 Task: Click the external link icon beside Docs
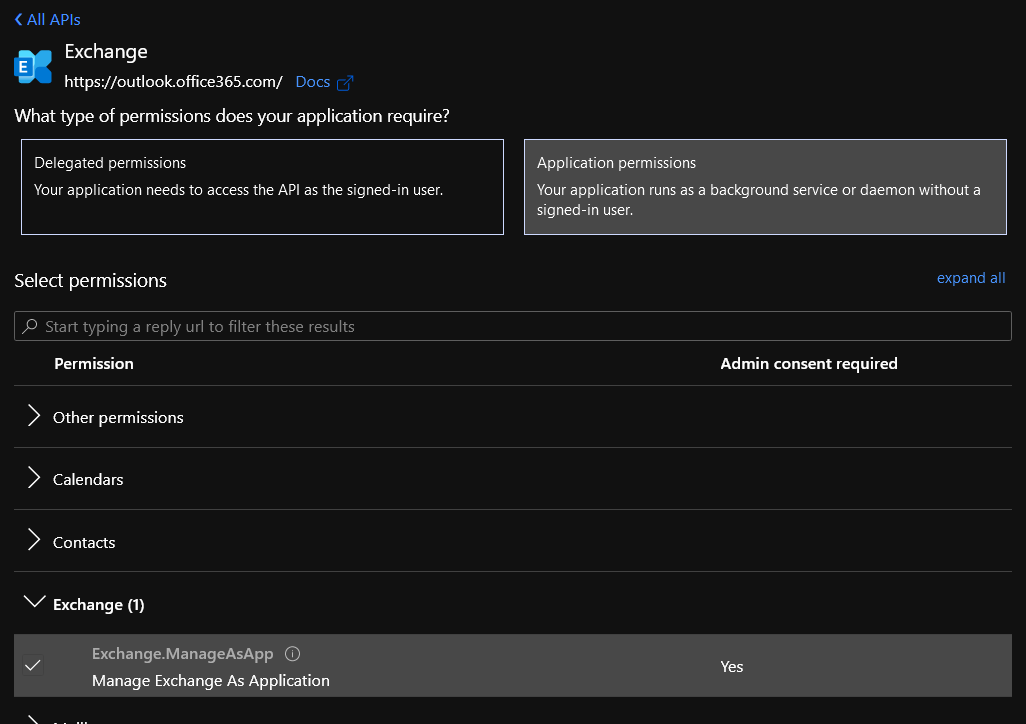[x=345, y=83]
